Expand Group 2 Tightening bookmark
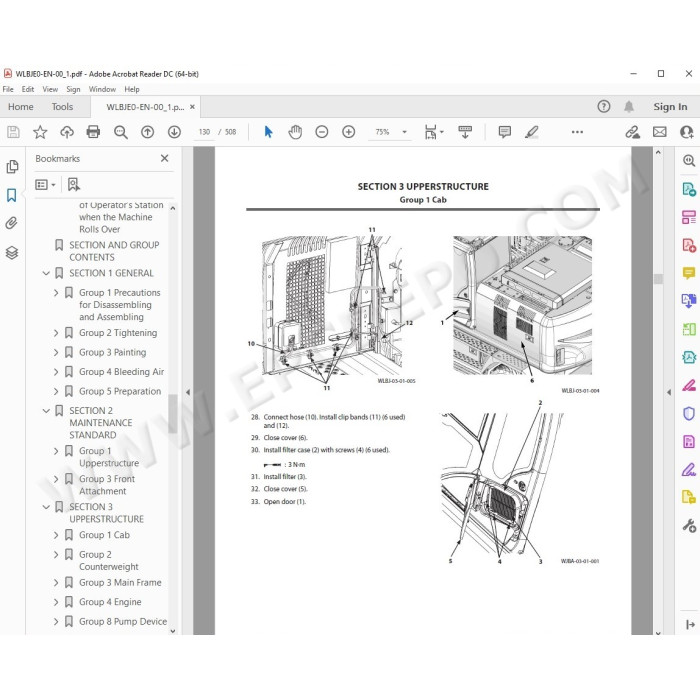Image resolution: width=700 pixels, height=700 pixels. (x=56, y=333)
